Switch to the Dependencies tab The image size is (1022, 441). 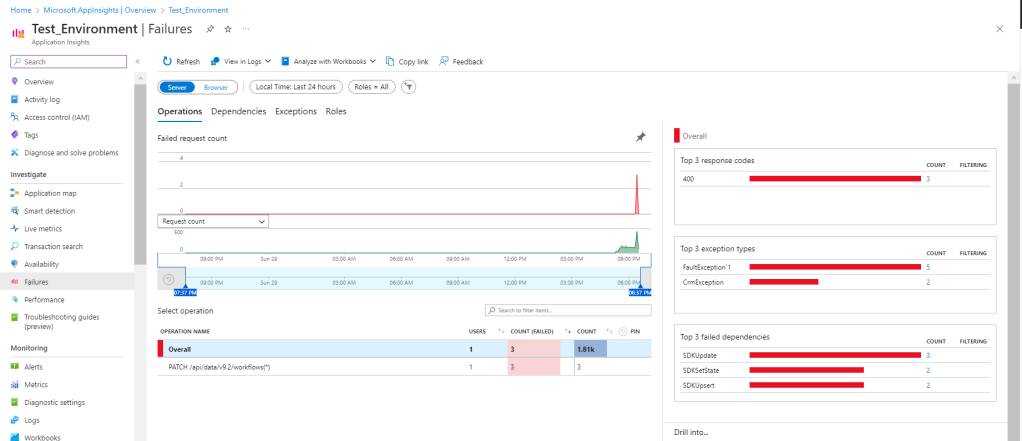238,111
